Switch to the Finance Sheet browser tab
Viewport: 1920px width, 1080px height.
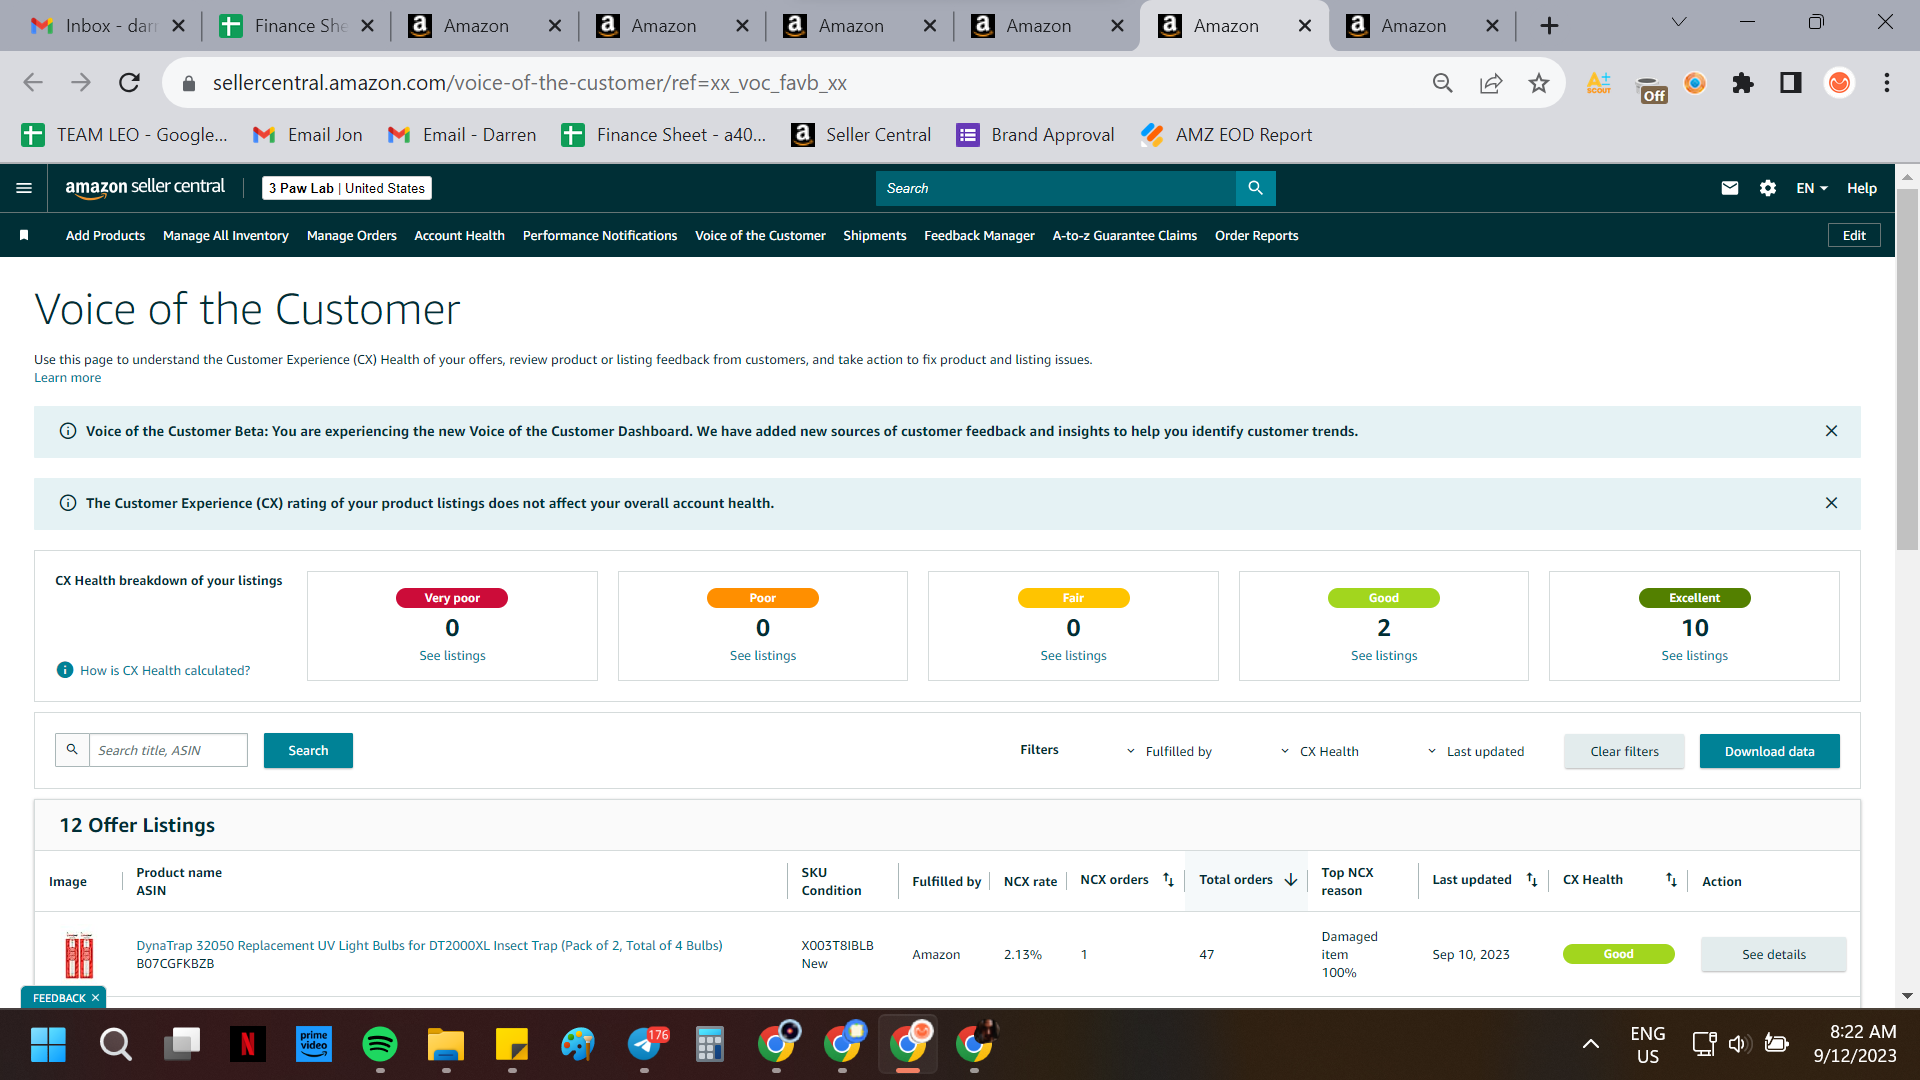coord(295,26)
